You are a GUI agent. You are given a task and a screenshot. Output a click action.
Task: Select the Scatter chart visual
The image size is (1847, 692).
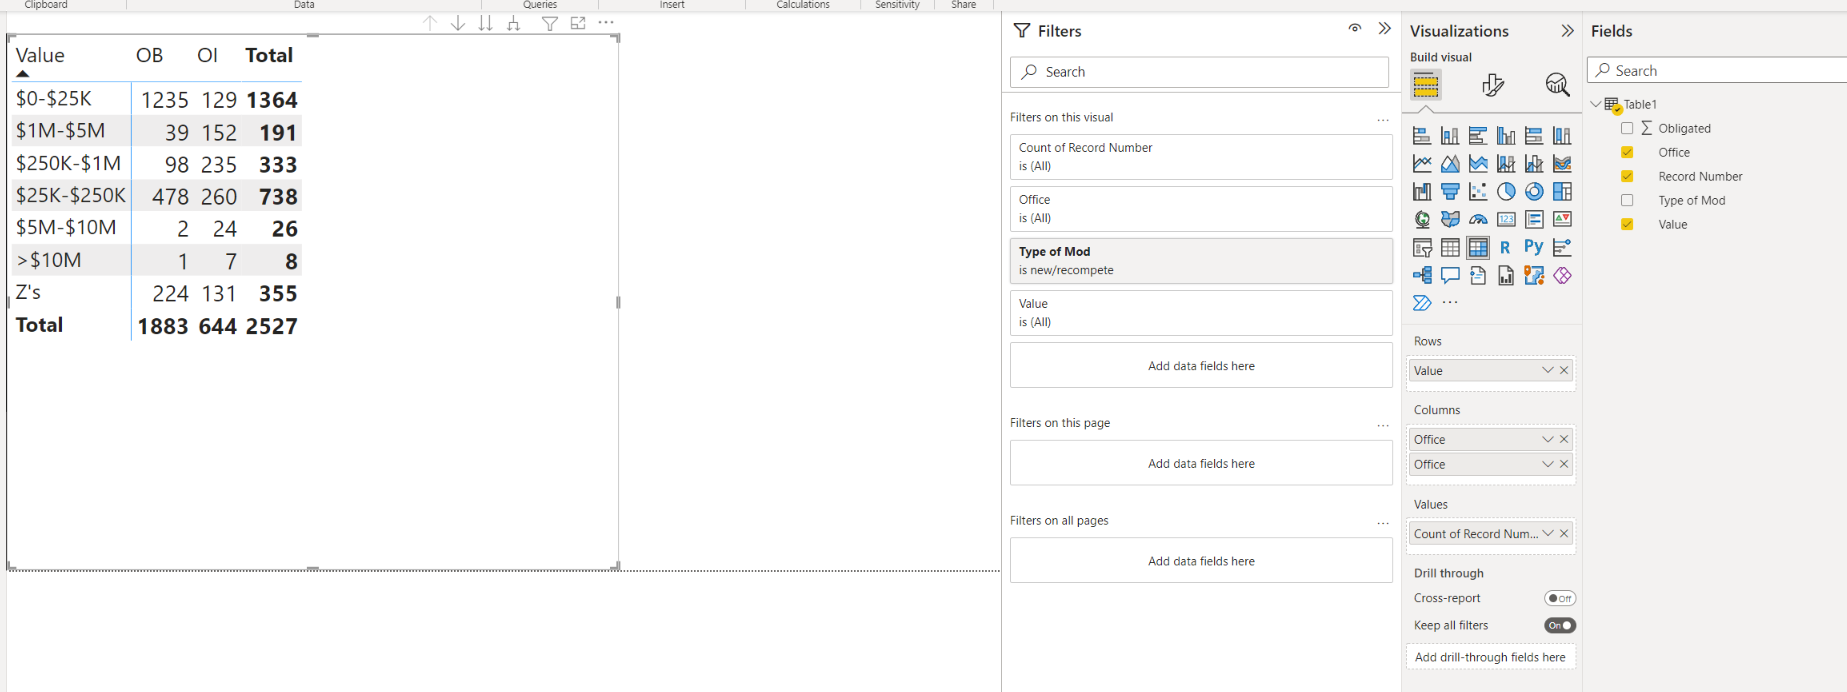tap(1478, 192)
